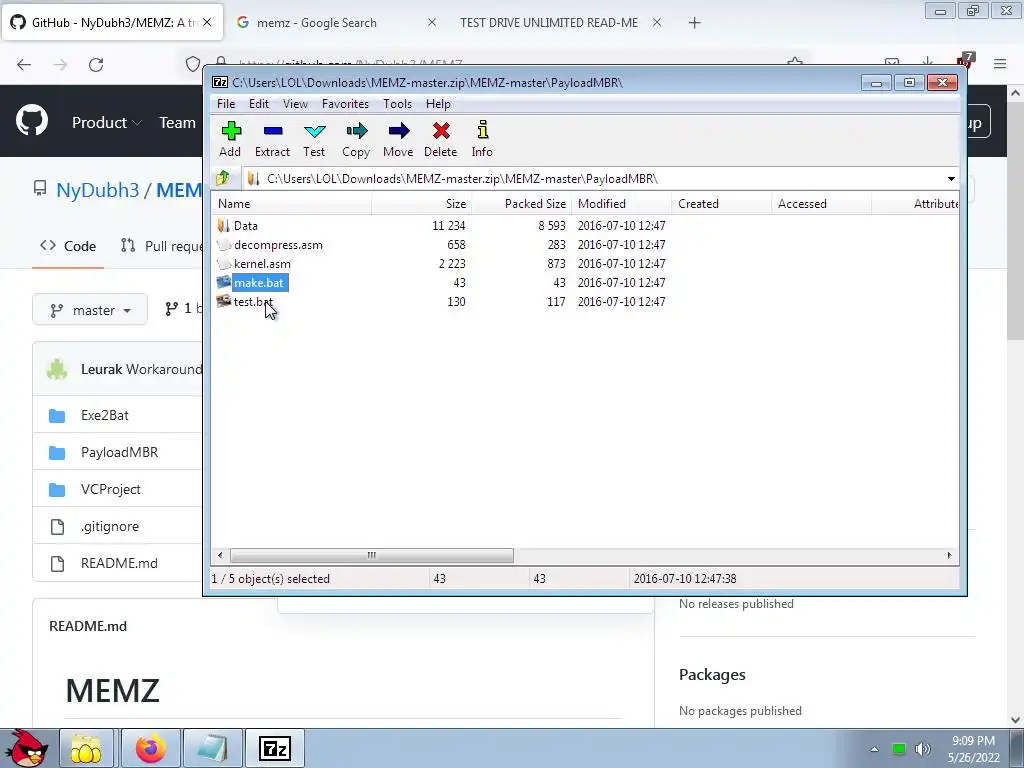Sort by Packed Size column header

[522, 204]
